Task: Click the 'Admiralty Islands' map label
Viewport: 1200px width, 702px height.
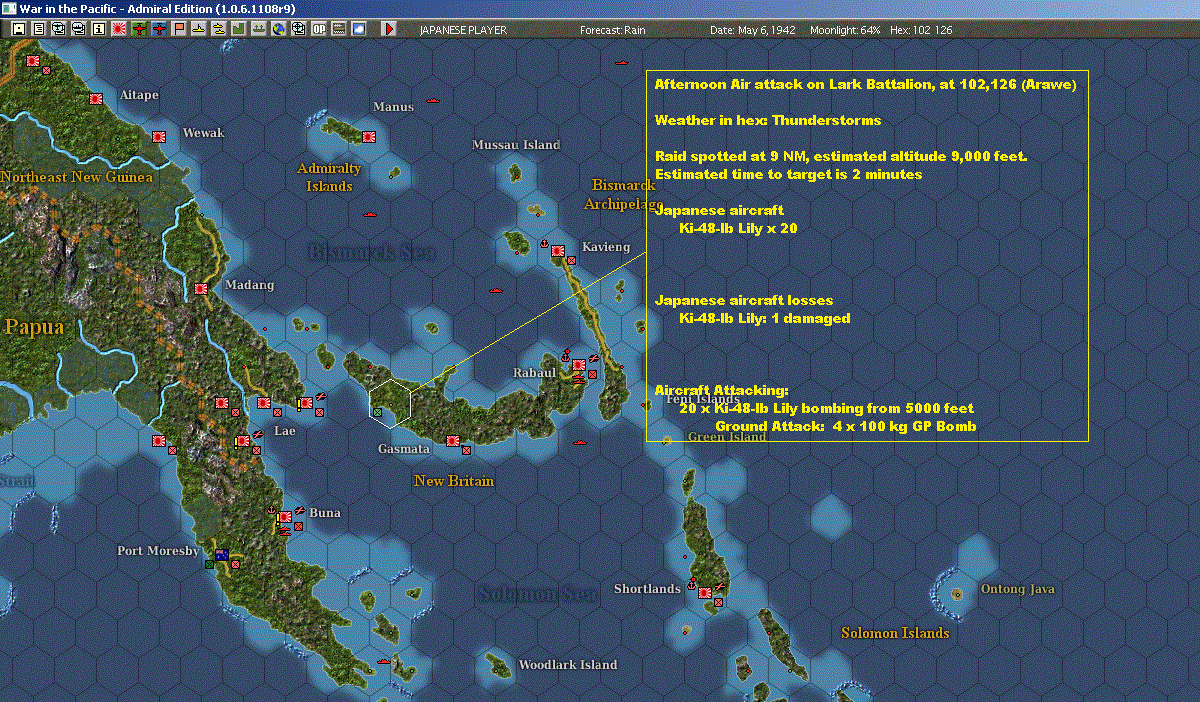Action: [329, 177]
